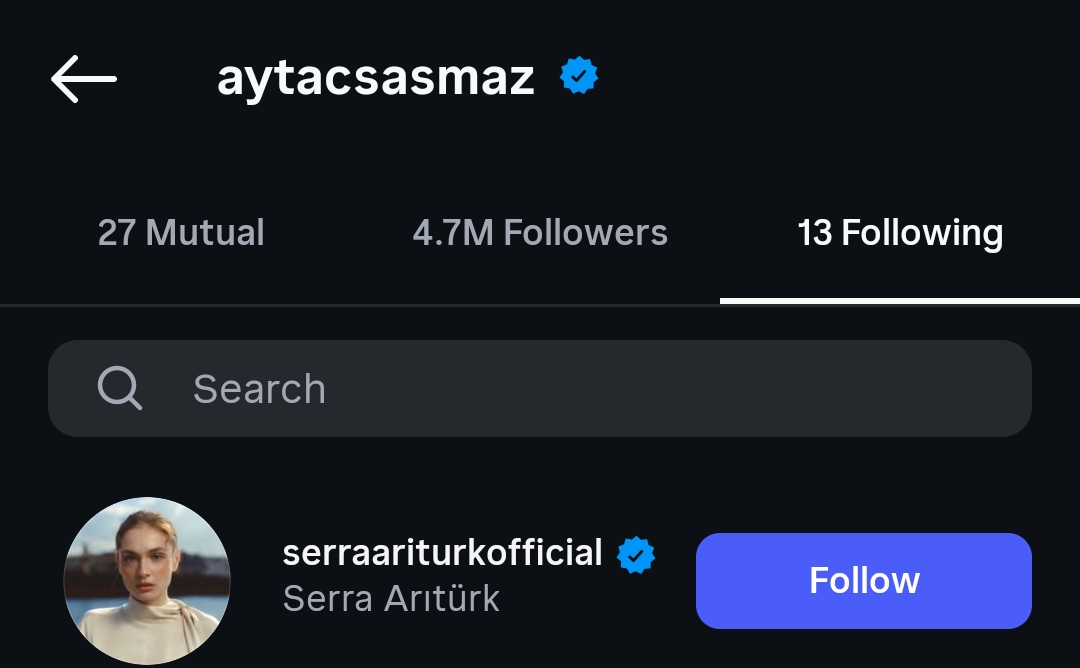
Task: Click the Search placeholder text
Action: [x=259, y=389]
